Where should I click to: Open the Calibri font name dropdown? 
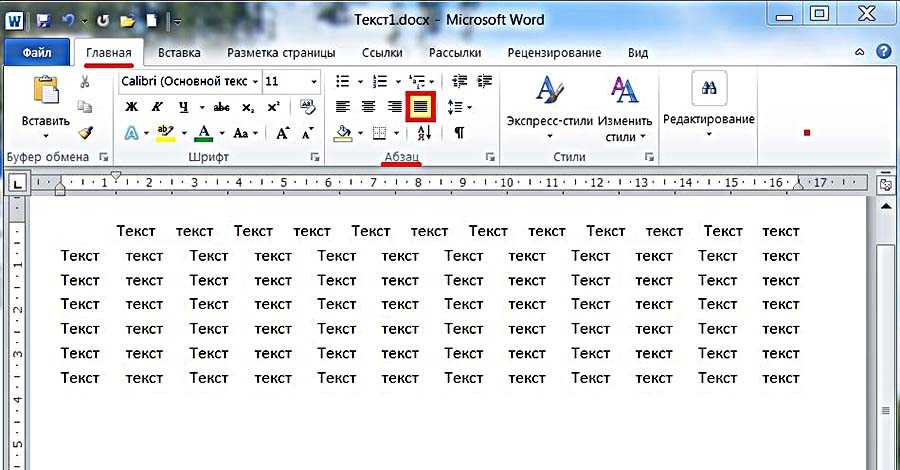click(256, 81)
